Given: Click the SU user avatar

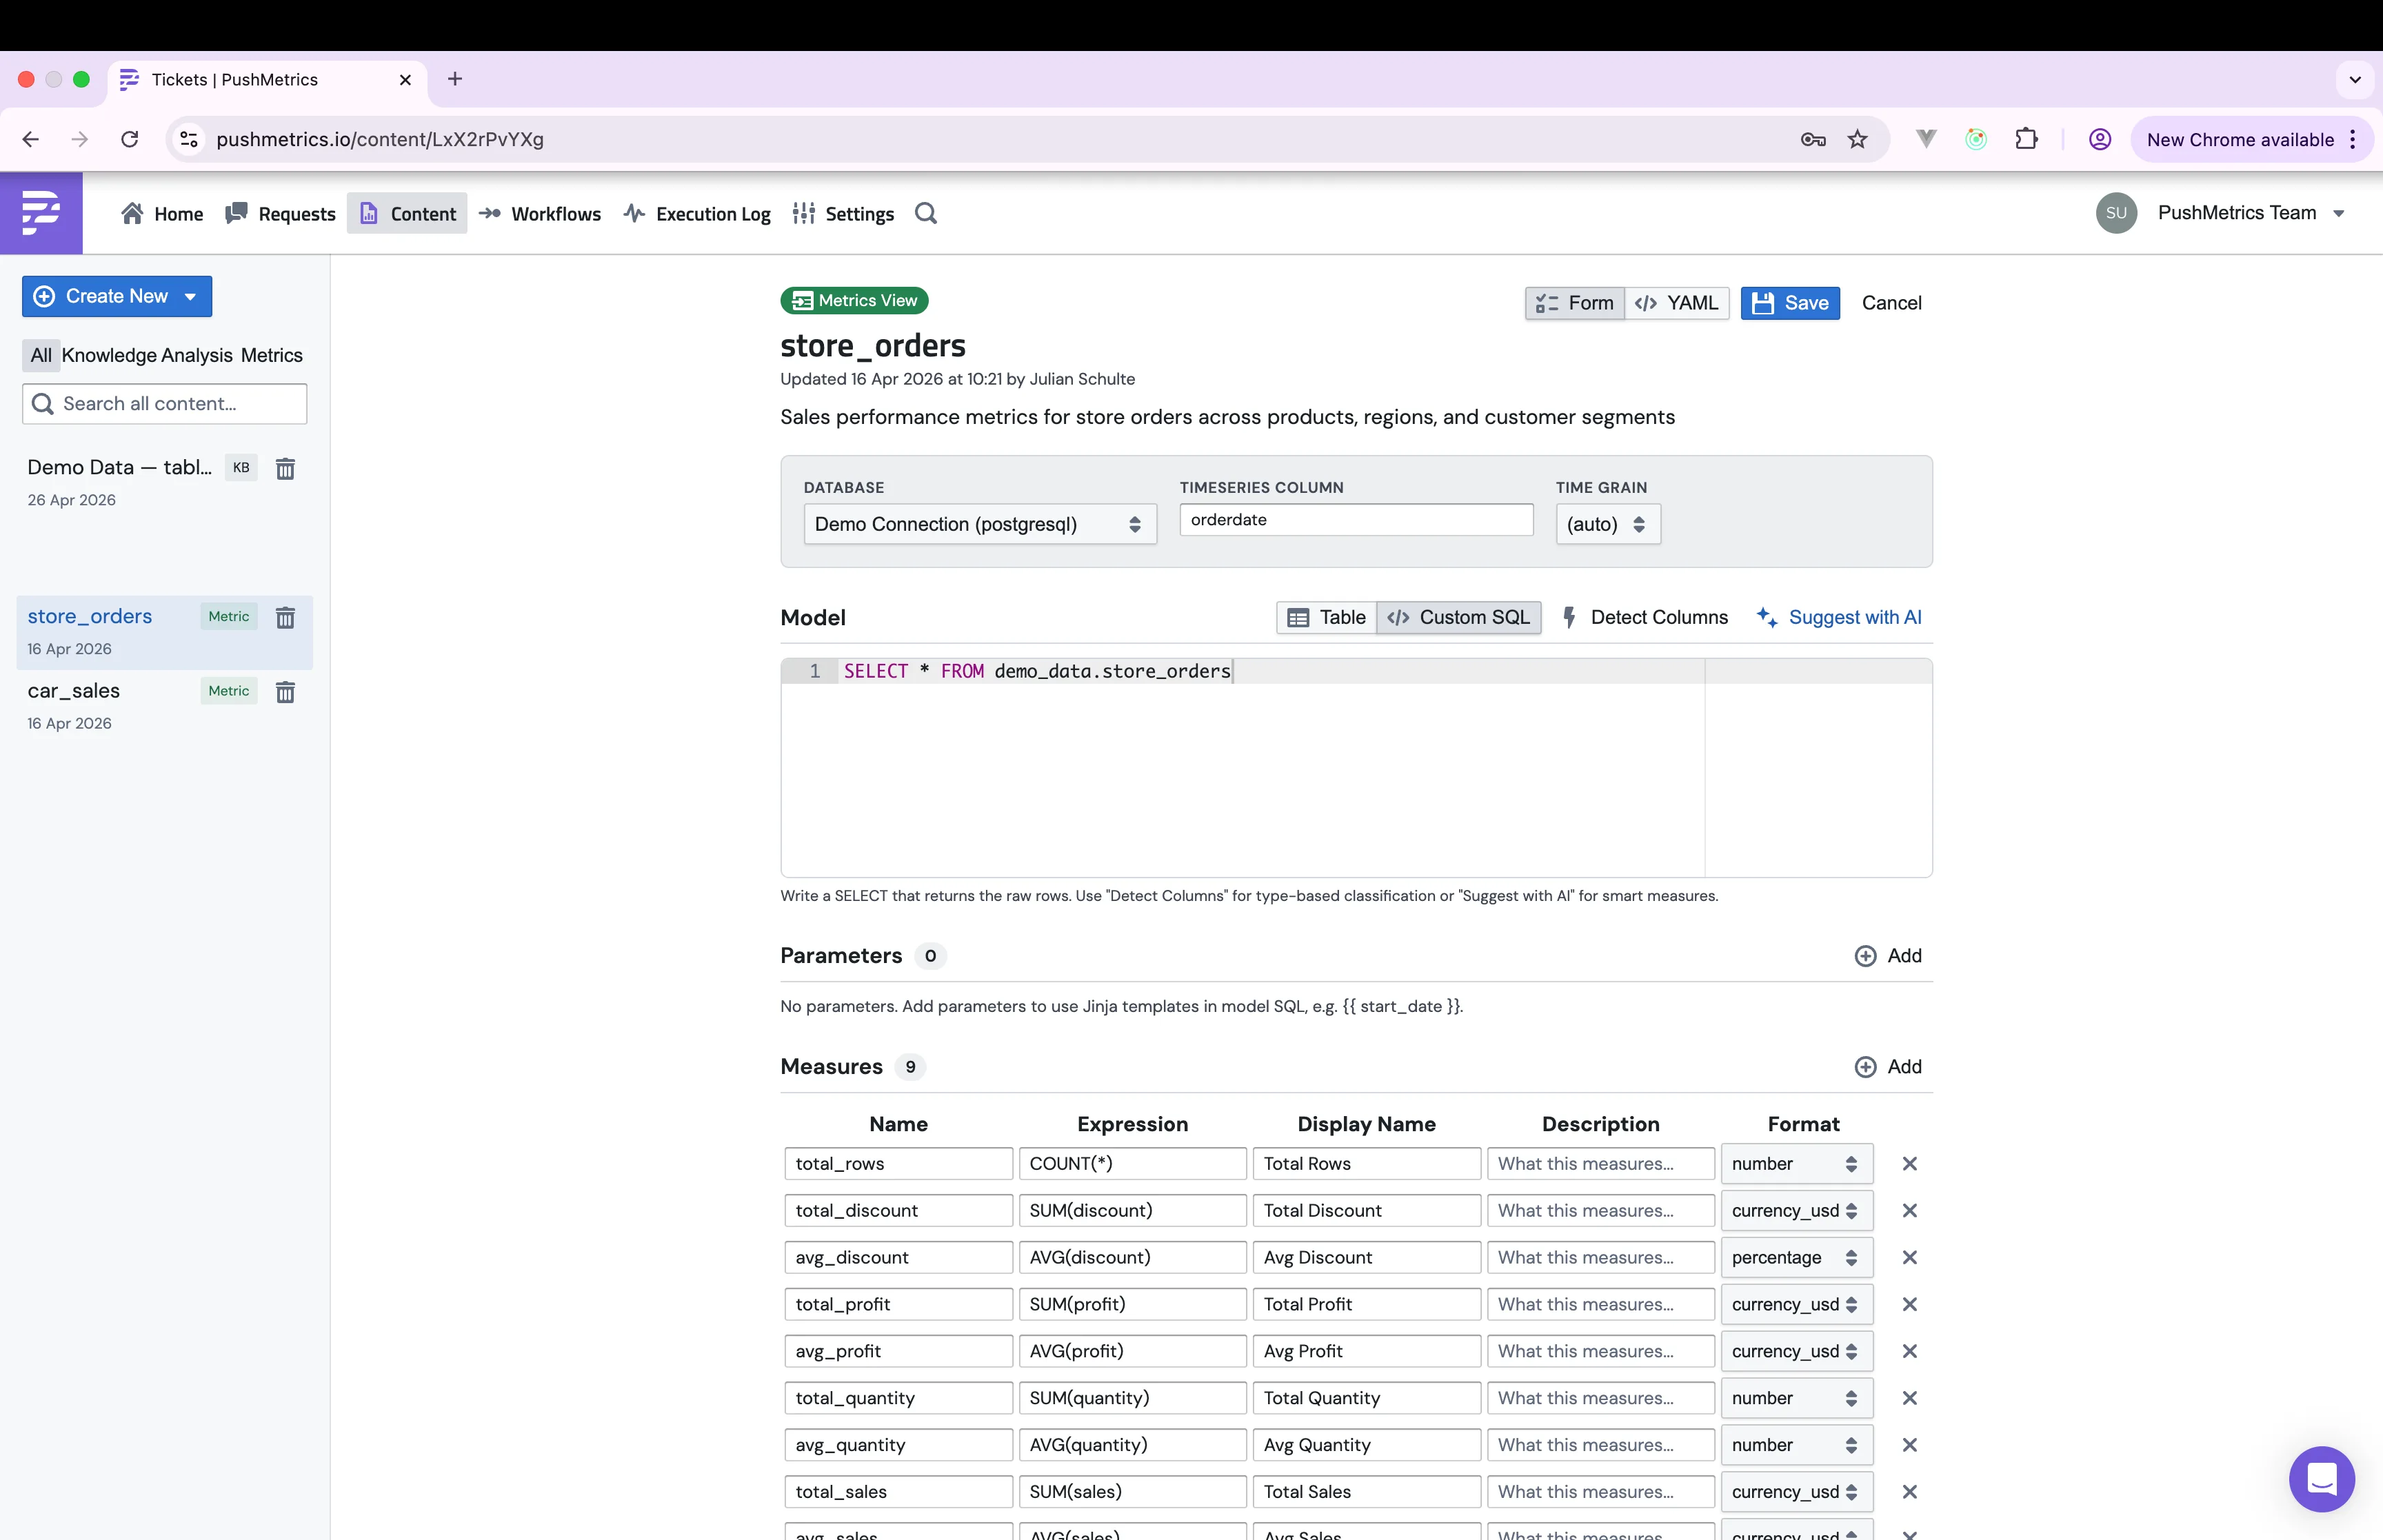Looking at the screenshot, I should (x=2116, y=213).
